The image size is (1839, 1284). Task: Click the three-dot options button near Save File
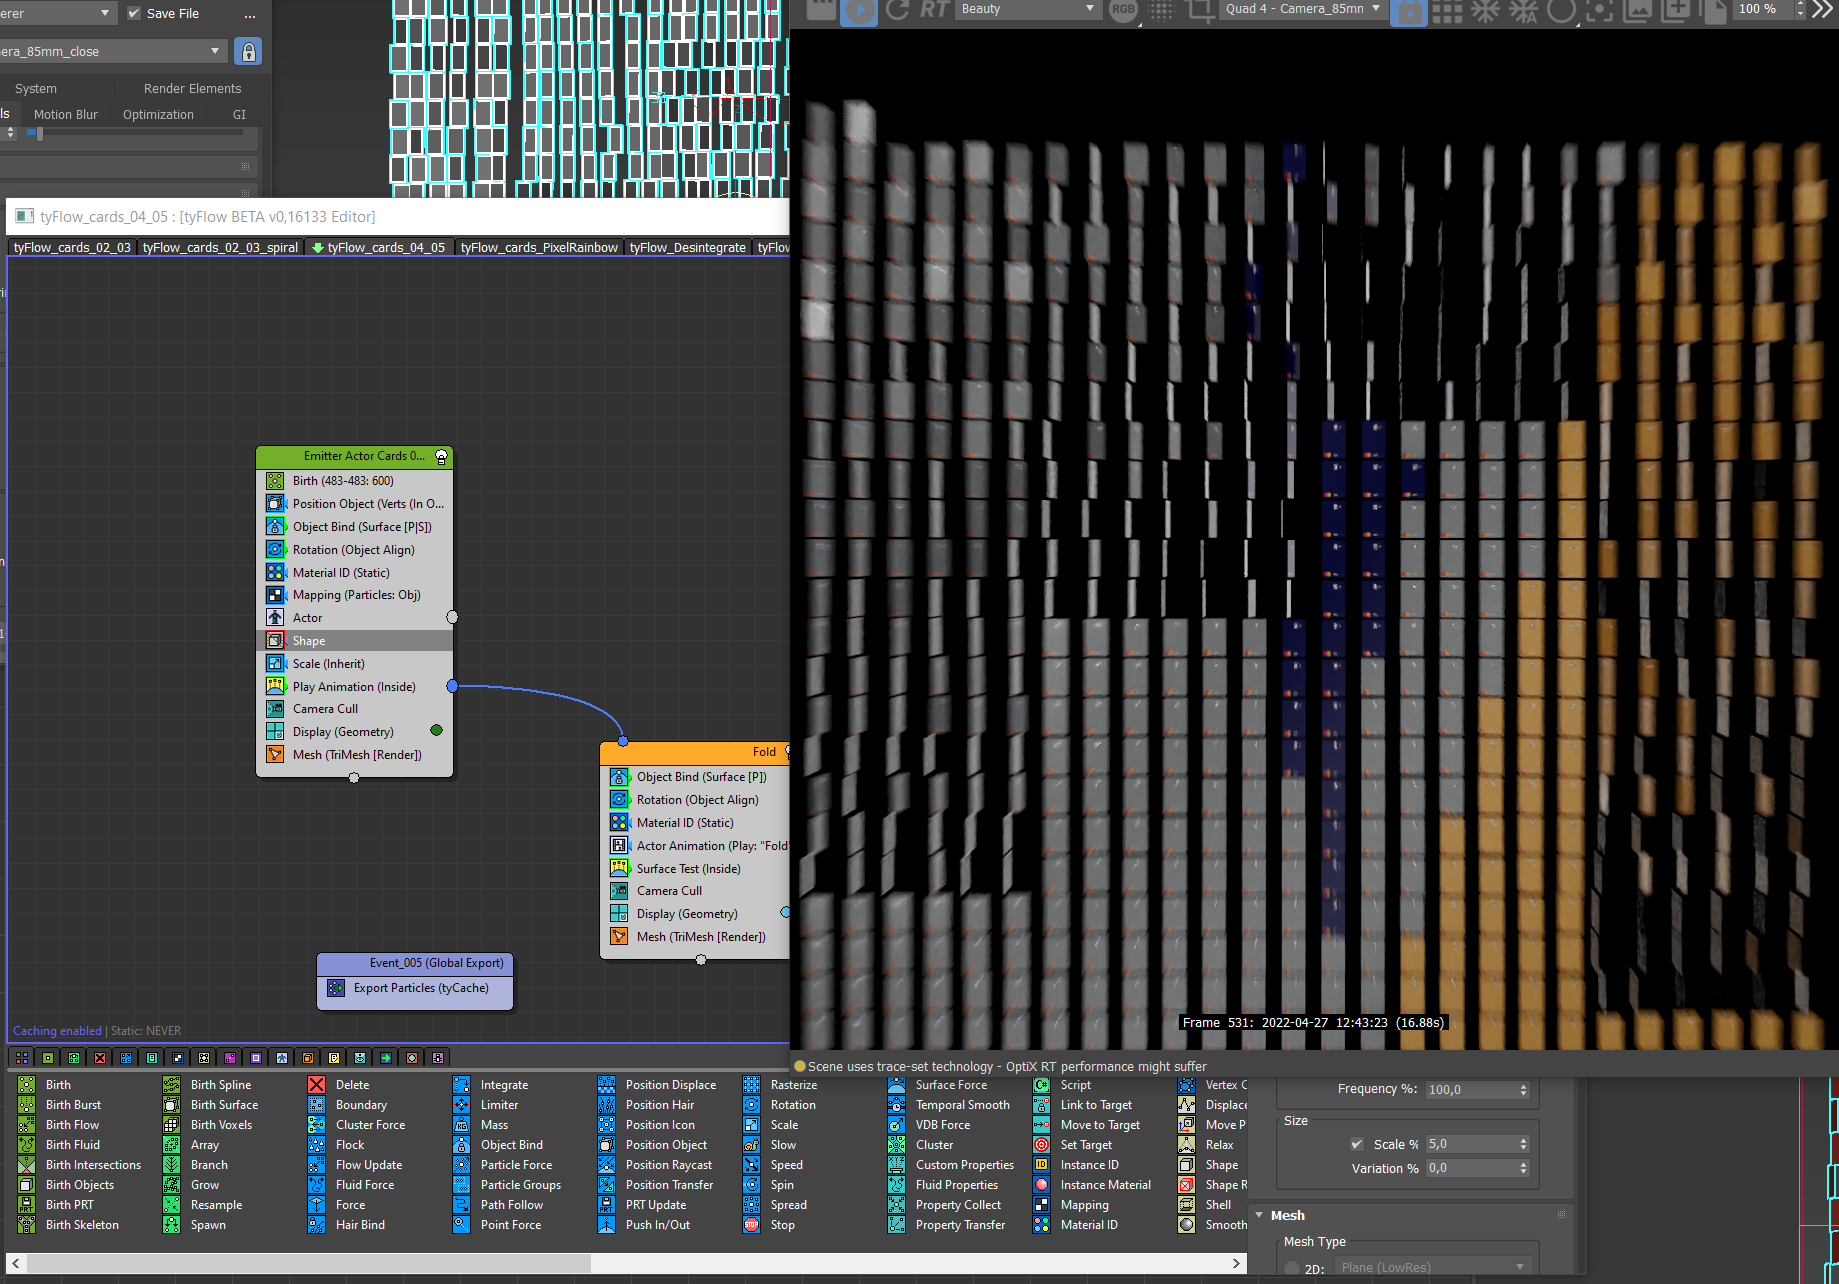[x=250, y=14]
